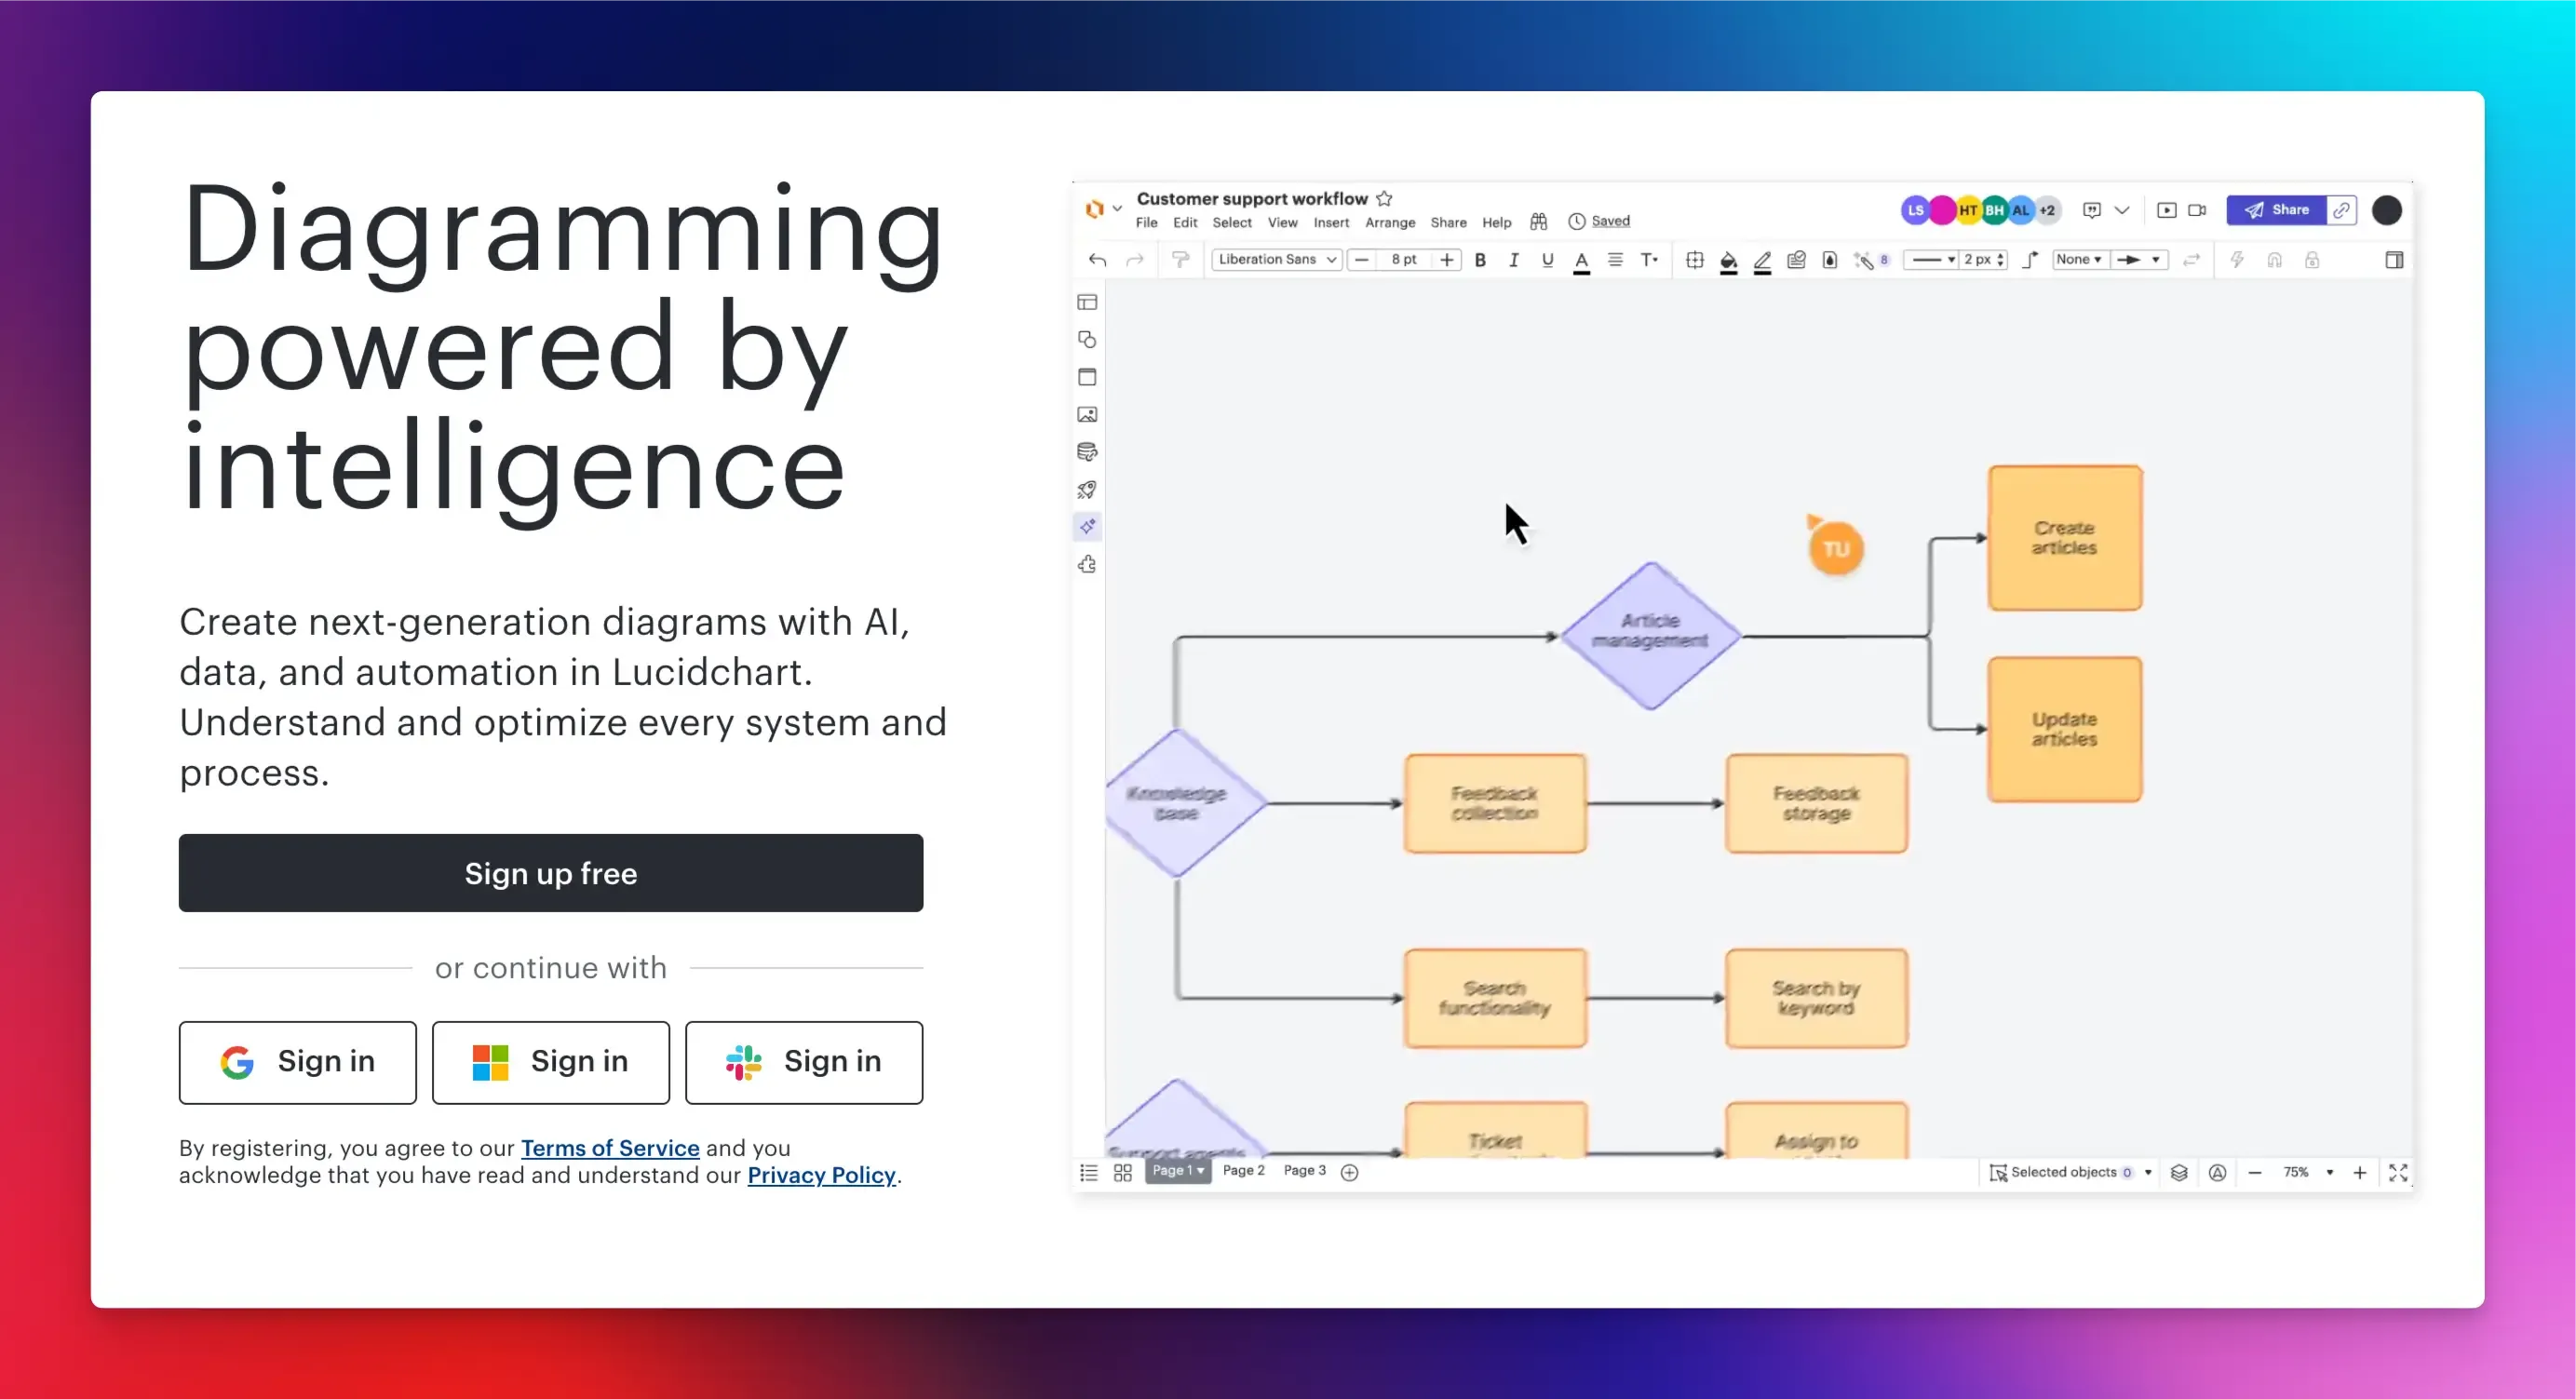
Task: Star the Customer support workflow document
Action: click(1384, 198)
